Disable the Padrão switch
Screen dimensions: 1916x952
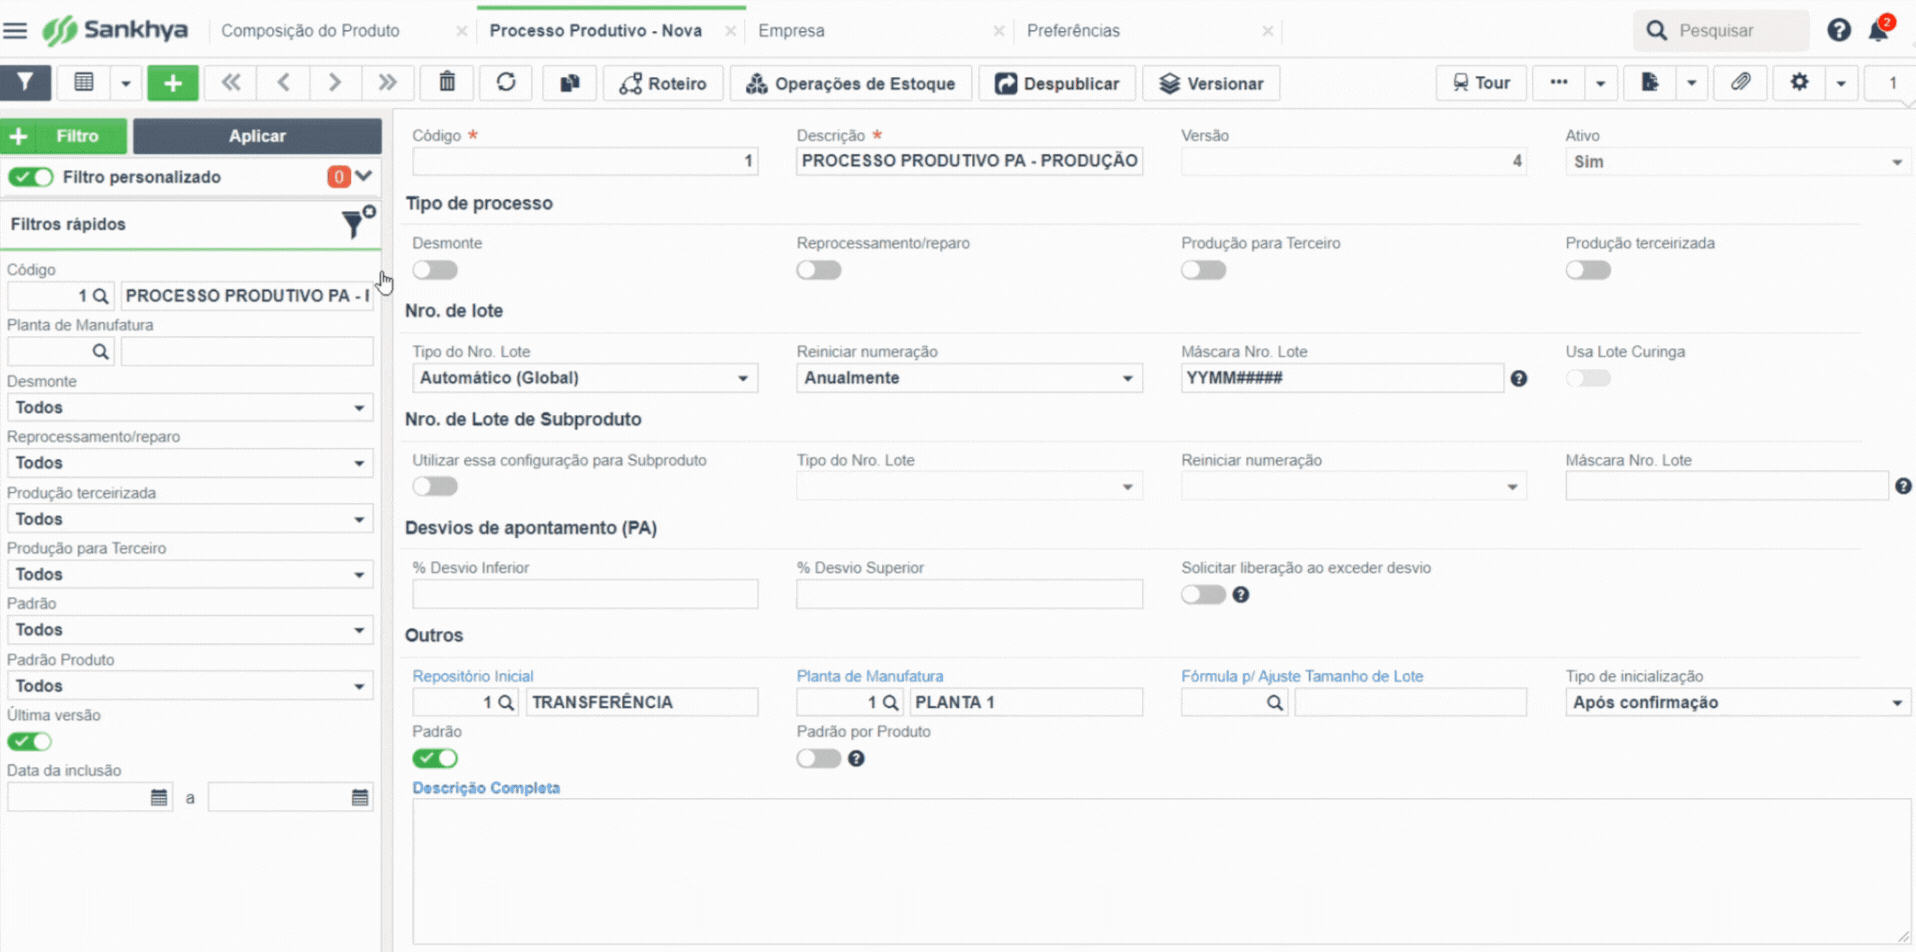point(435,759)
